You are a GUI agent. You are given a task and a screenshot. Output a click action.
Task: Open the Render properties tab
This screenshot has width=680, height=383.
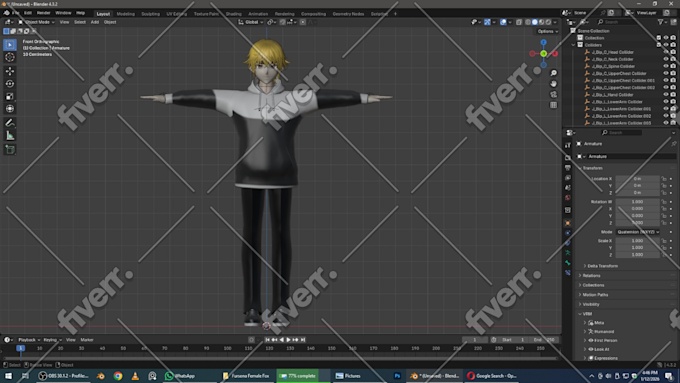(x=568, y=157)
